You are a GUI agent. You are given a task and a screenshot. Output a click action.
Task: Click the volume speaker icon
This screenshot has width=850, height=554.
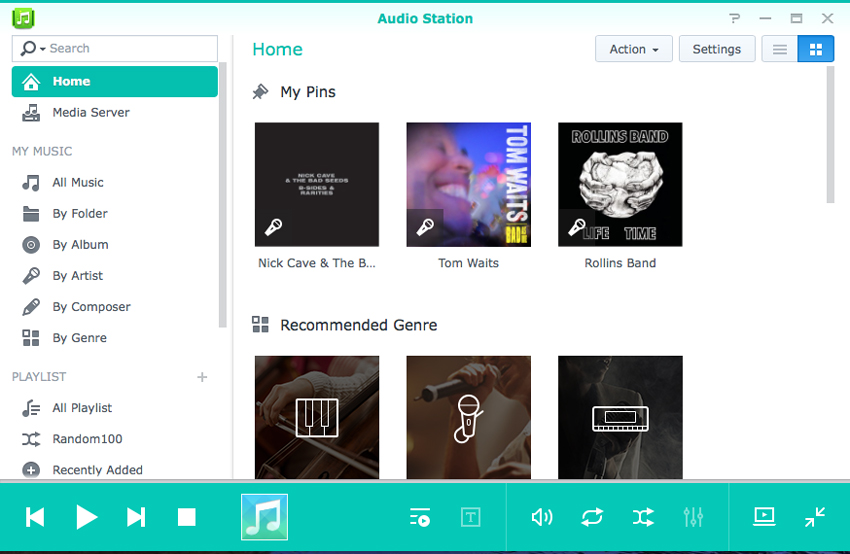542,517
